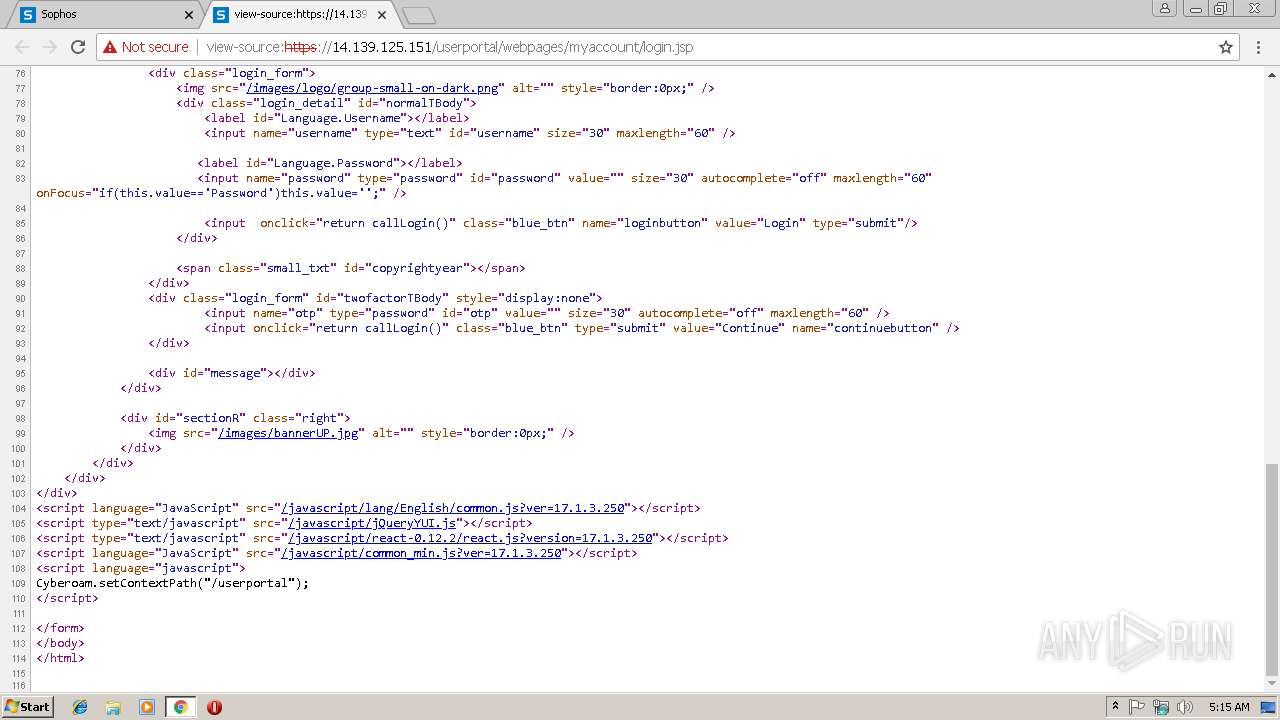Open the react.js script link
Screen dimensions: 1280x720
point(470,538)
